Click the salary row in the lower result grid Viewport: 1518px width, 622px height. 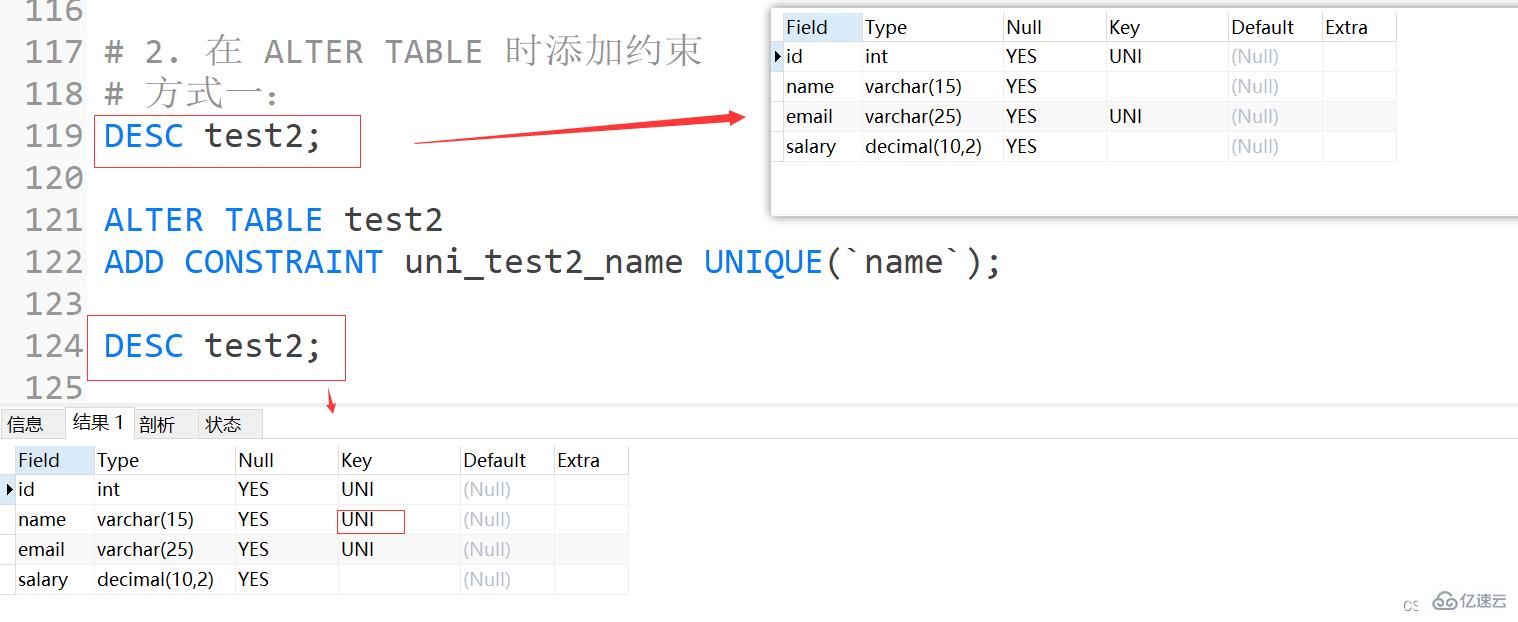pos(42,579)
